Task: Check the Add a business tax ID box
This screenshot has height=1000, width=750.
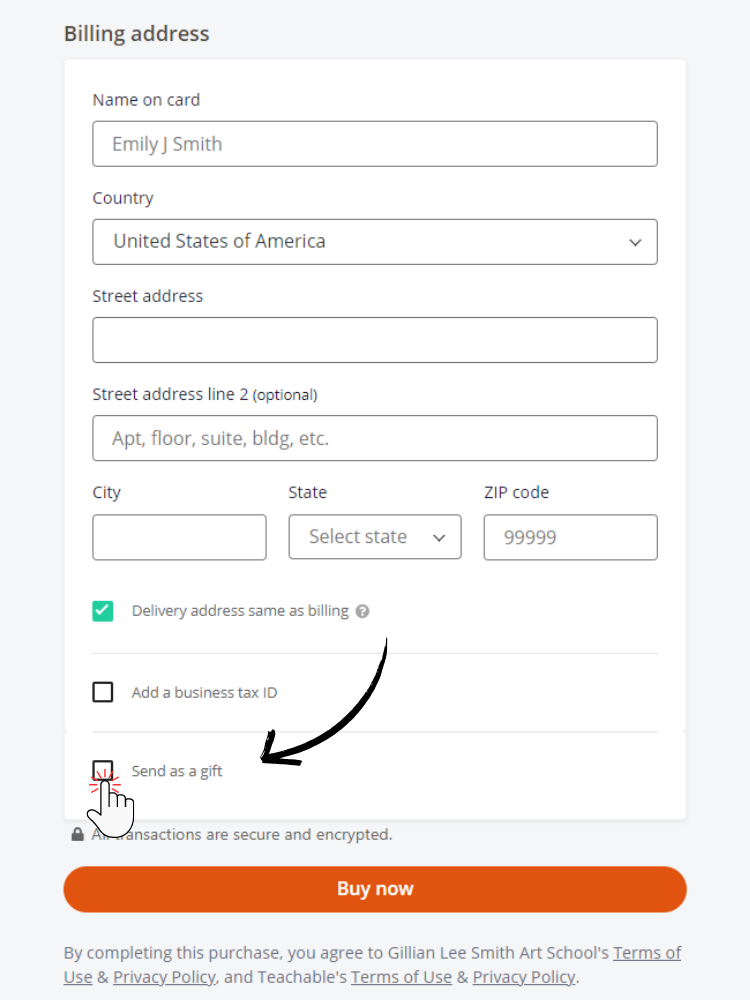Action: coord(103,692)
